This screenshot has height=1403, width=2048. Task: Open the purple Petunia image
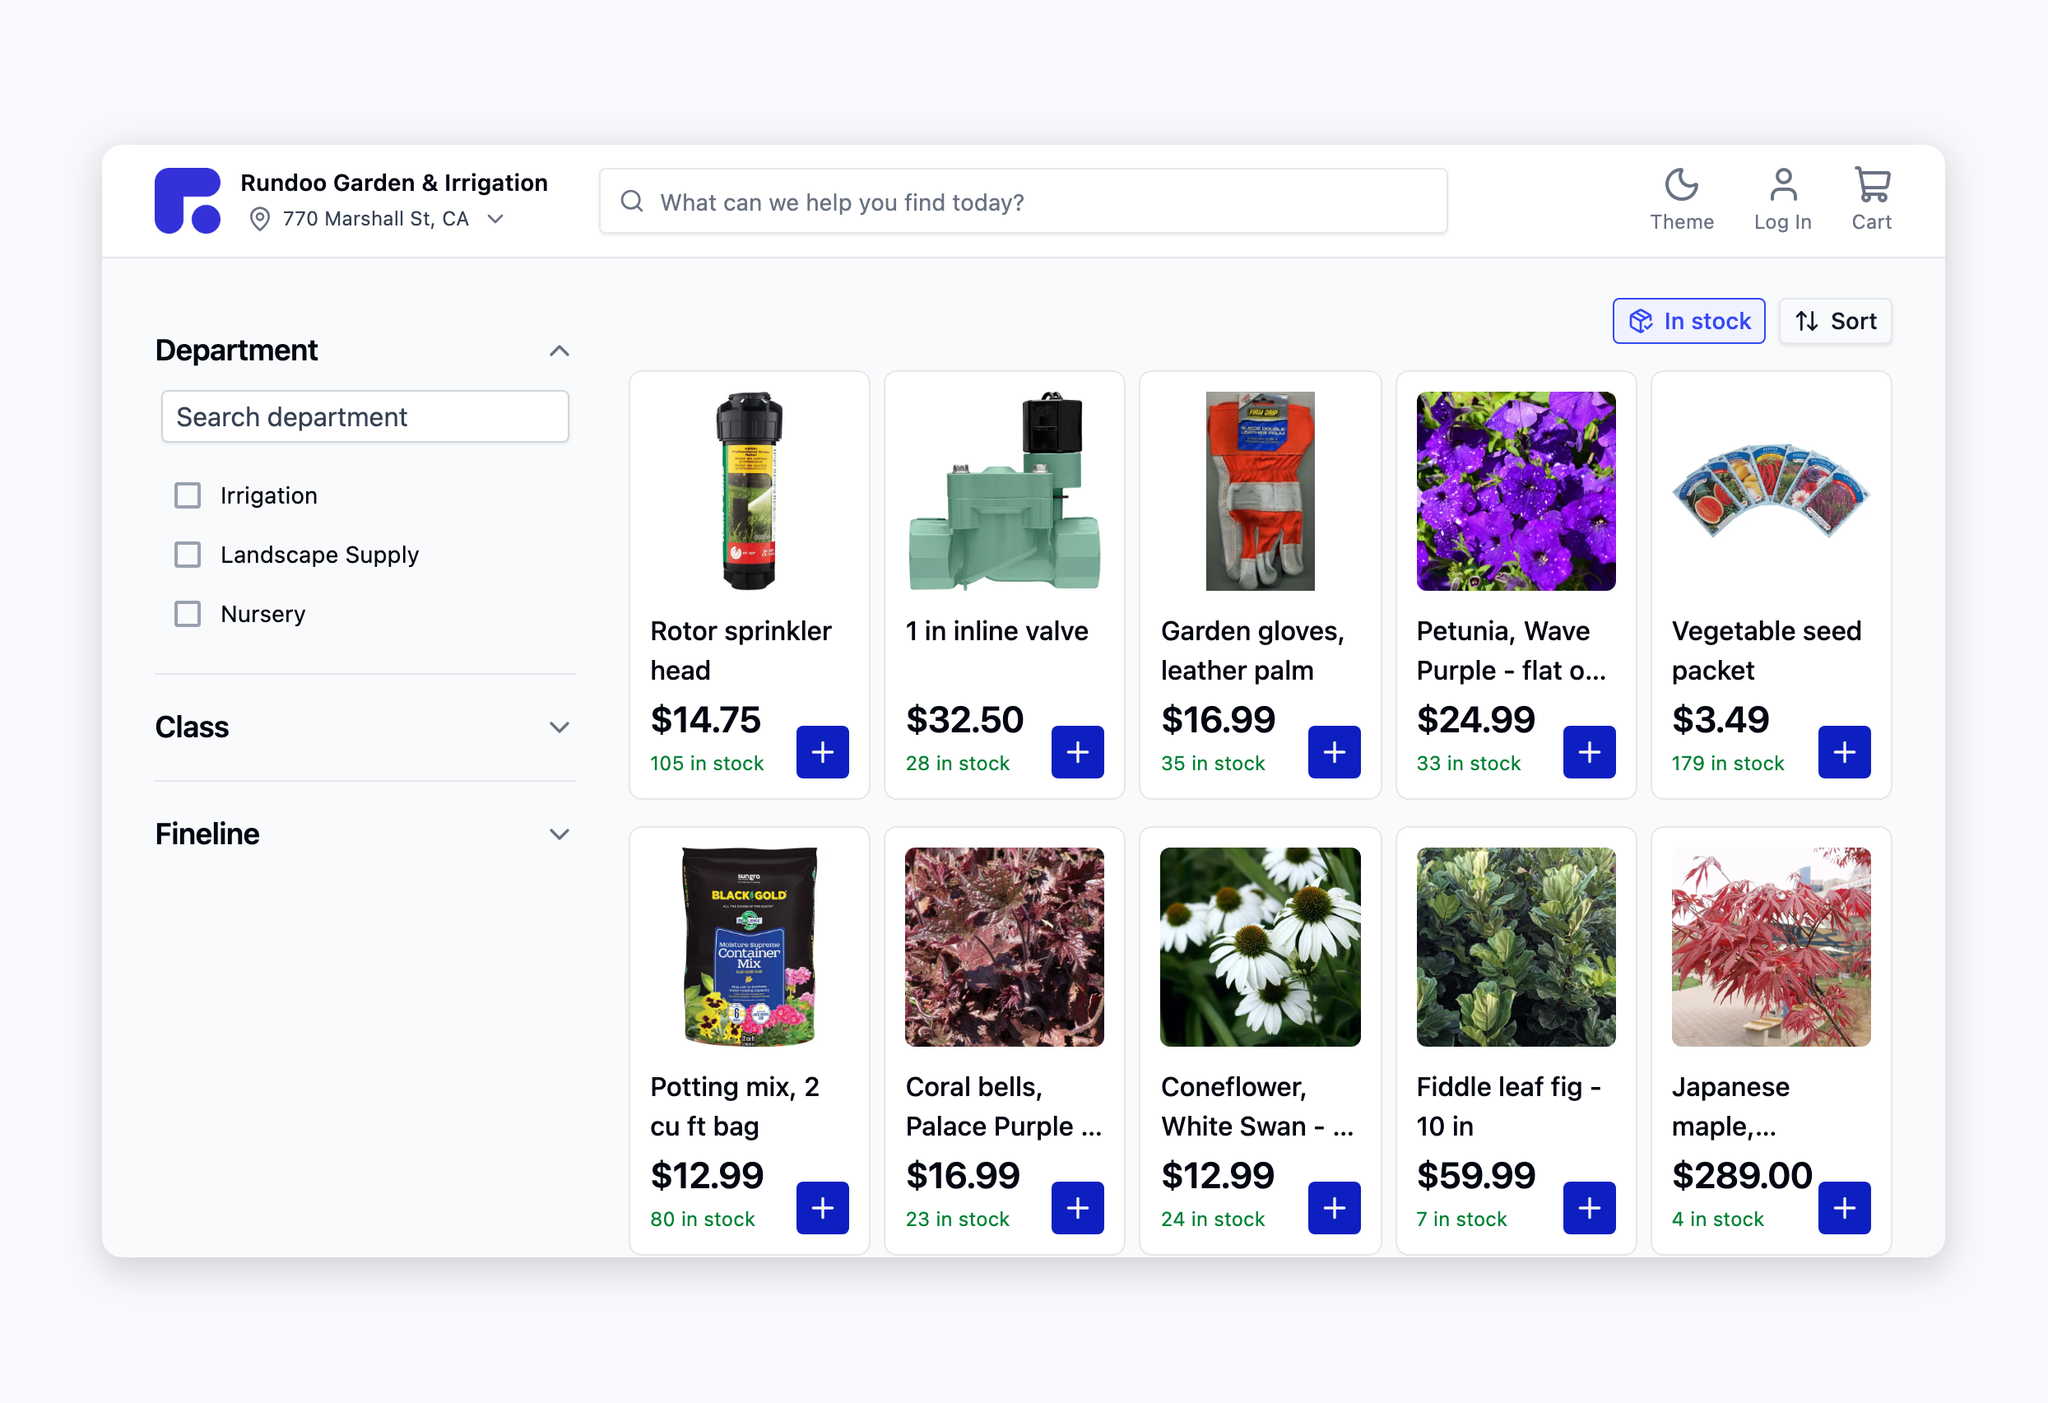[1516, 491]
